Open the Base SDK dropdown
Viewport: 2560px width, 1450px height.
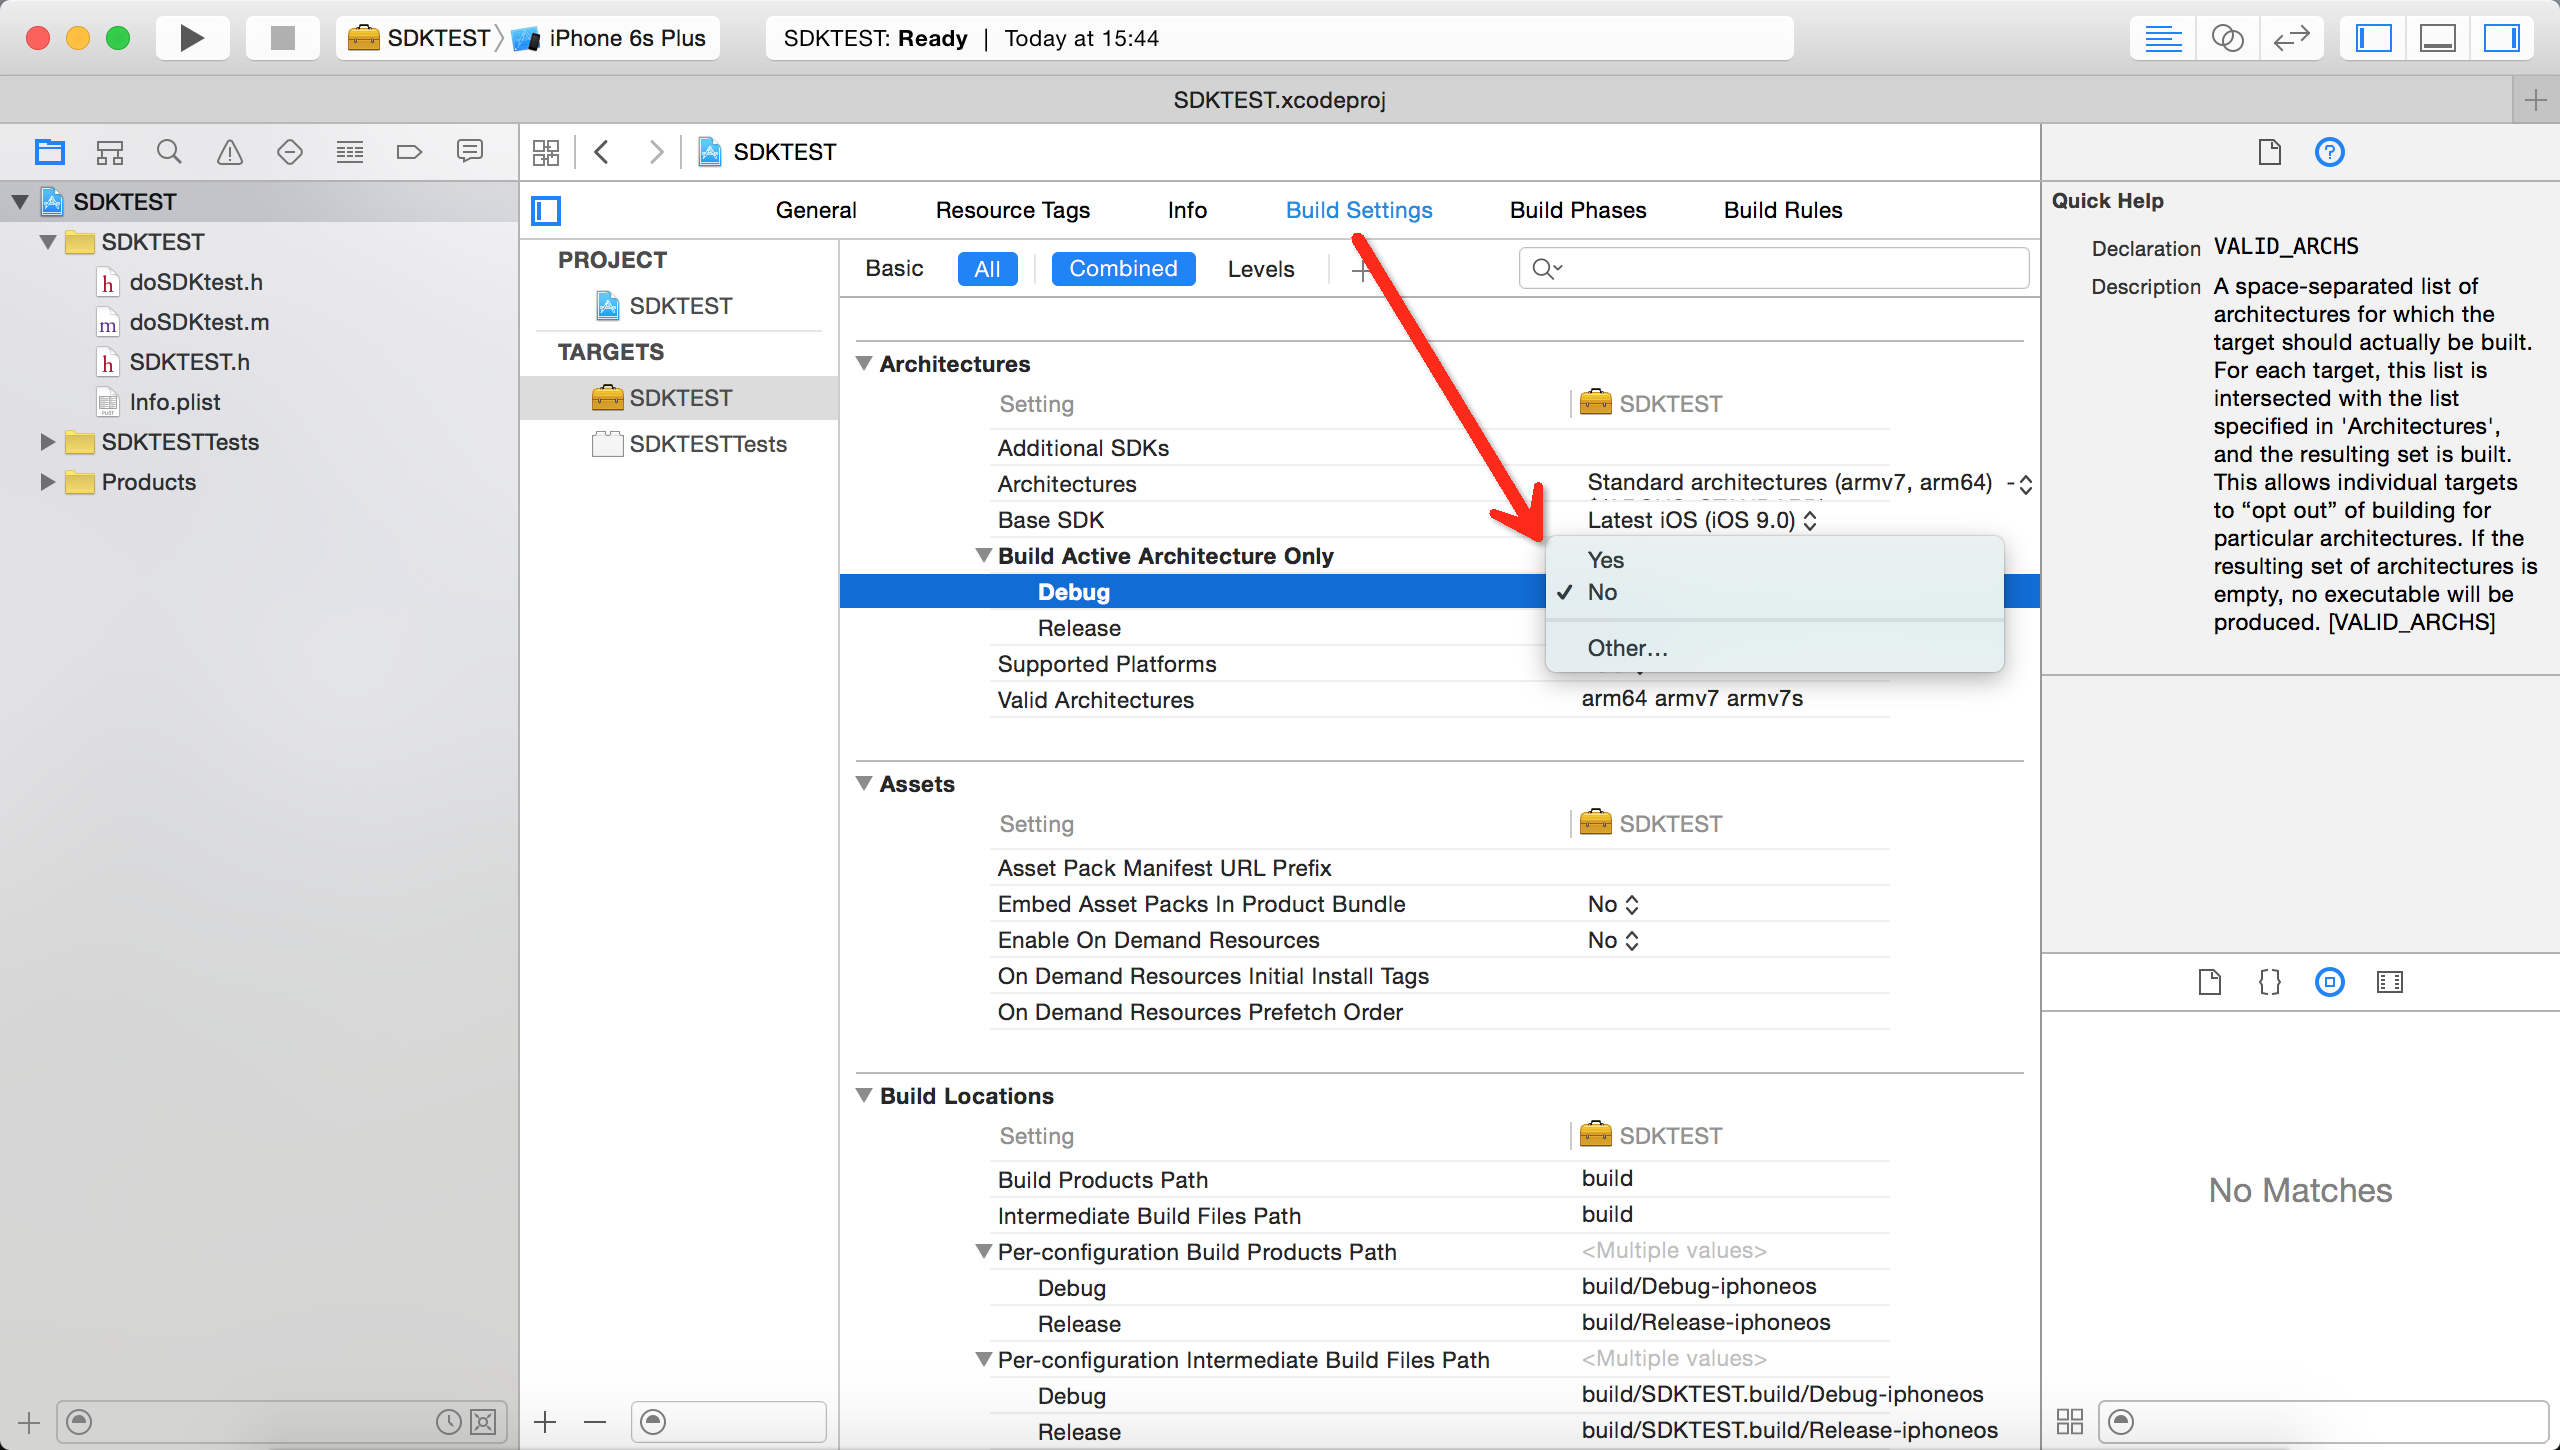click(1702, 520)
